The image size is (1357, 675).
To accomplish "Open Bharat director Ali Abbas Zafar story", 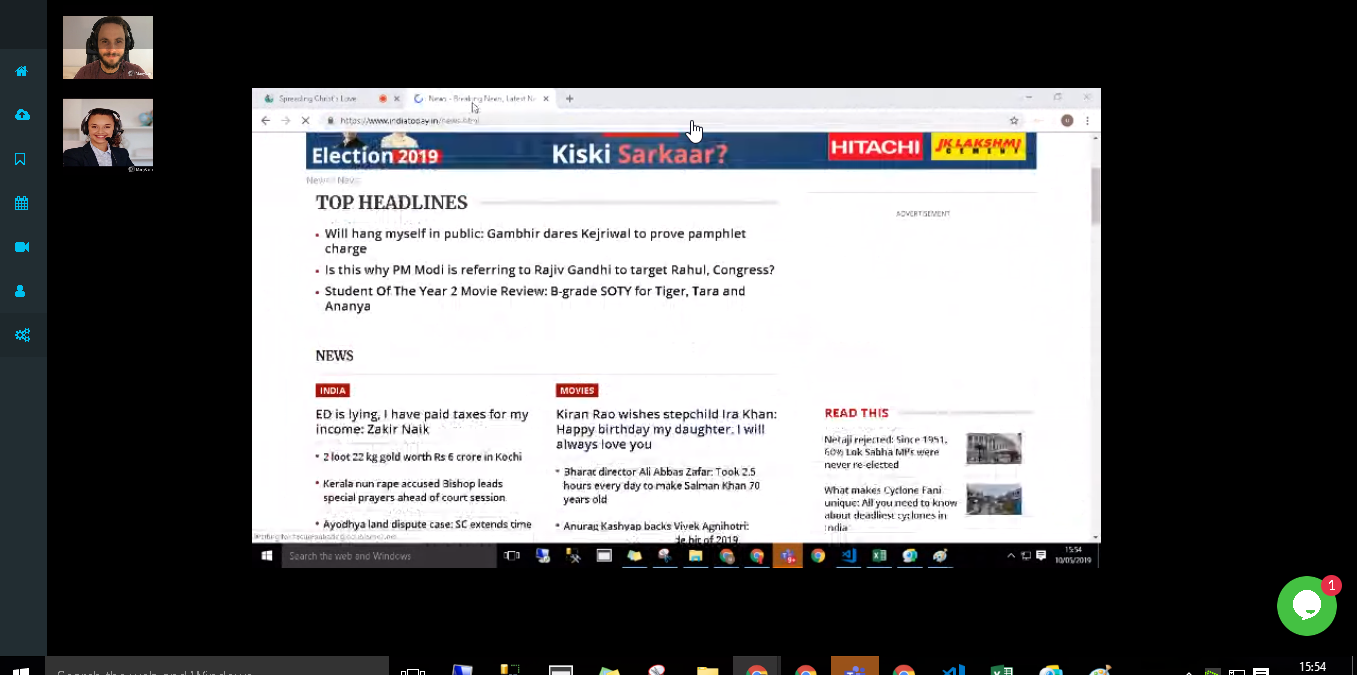I will click(x=660, y=485).
